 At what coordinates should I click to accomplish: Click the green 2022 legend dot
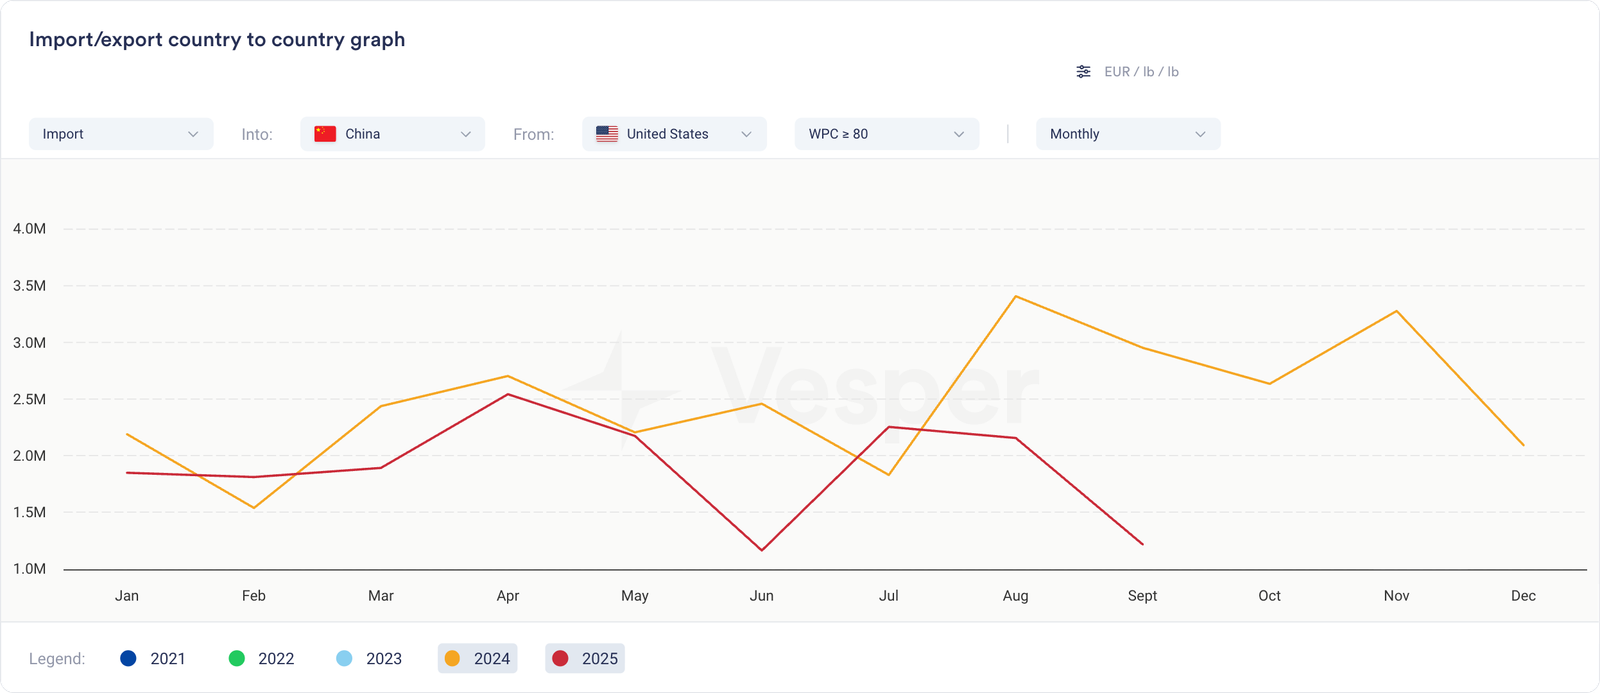click(237, 658)
